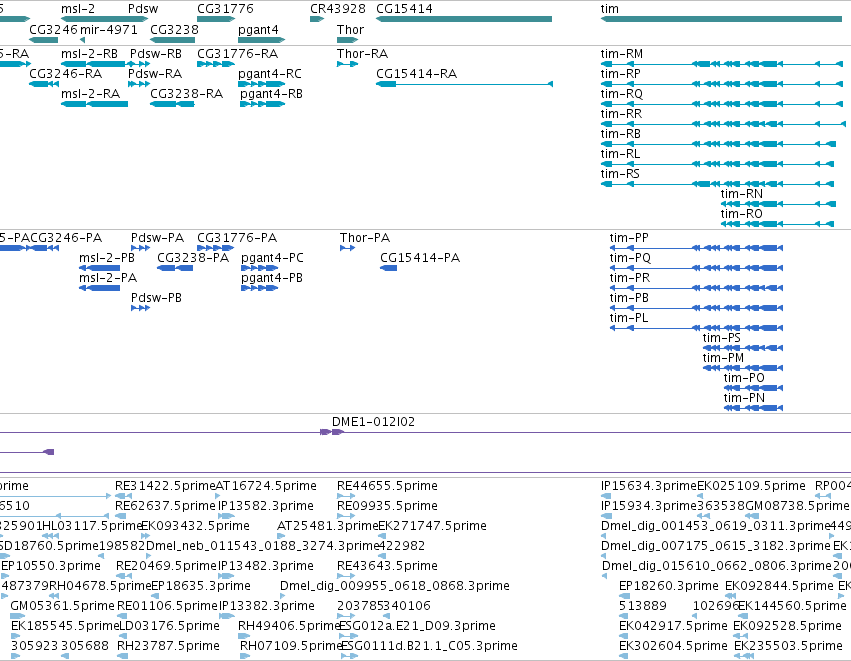Viewport: 851px width, 661px height.
Task: Select the Pdsw-PA protein feature
Action: [x=141, y=248]
